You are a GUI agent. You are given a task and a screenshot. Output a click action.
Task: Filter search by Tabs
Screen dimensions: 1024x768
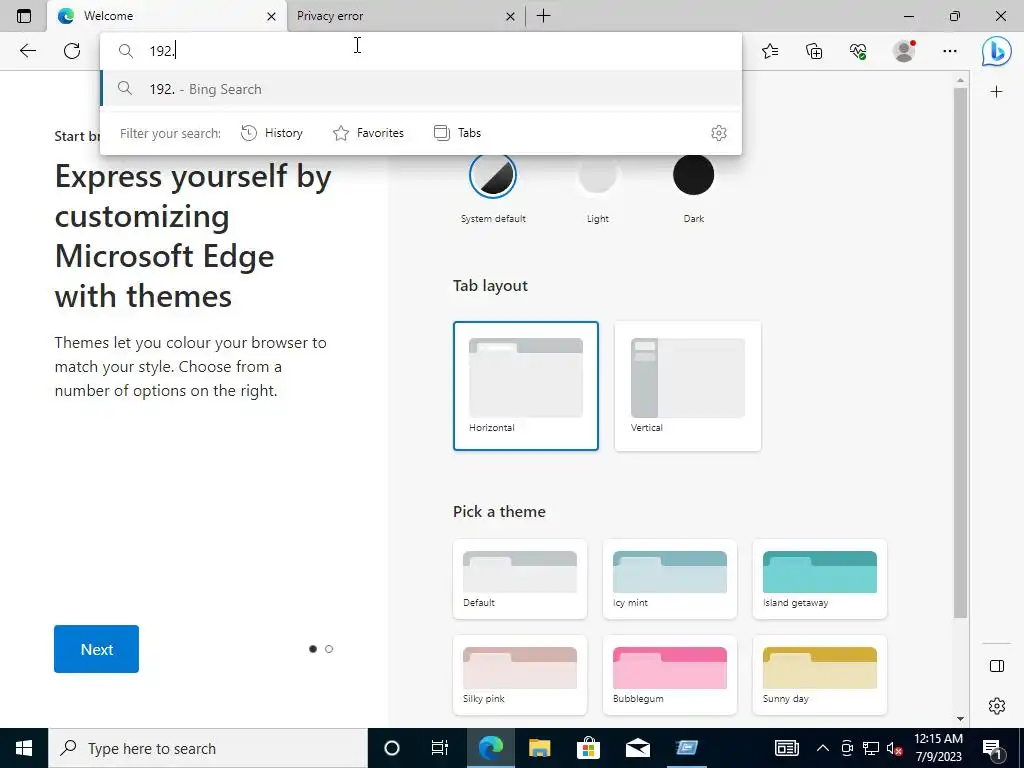(457, 133)
